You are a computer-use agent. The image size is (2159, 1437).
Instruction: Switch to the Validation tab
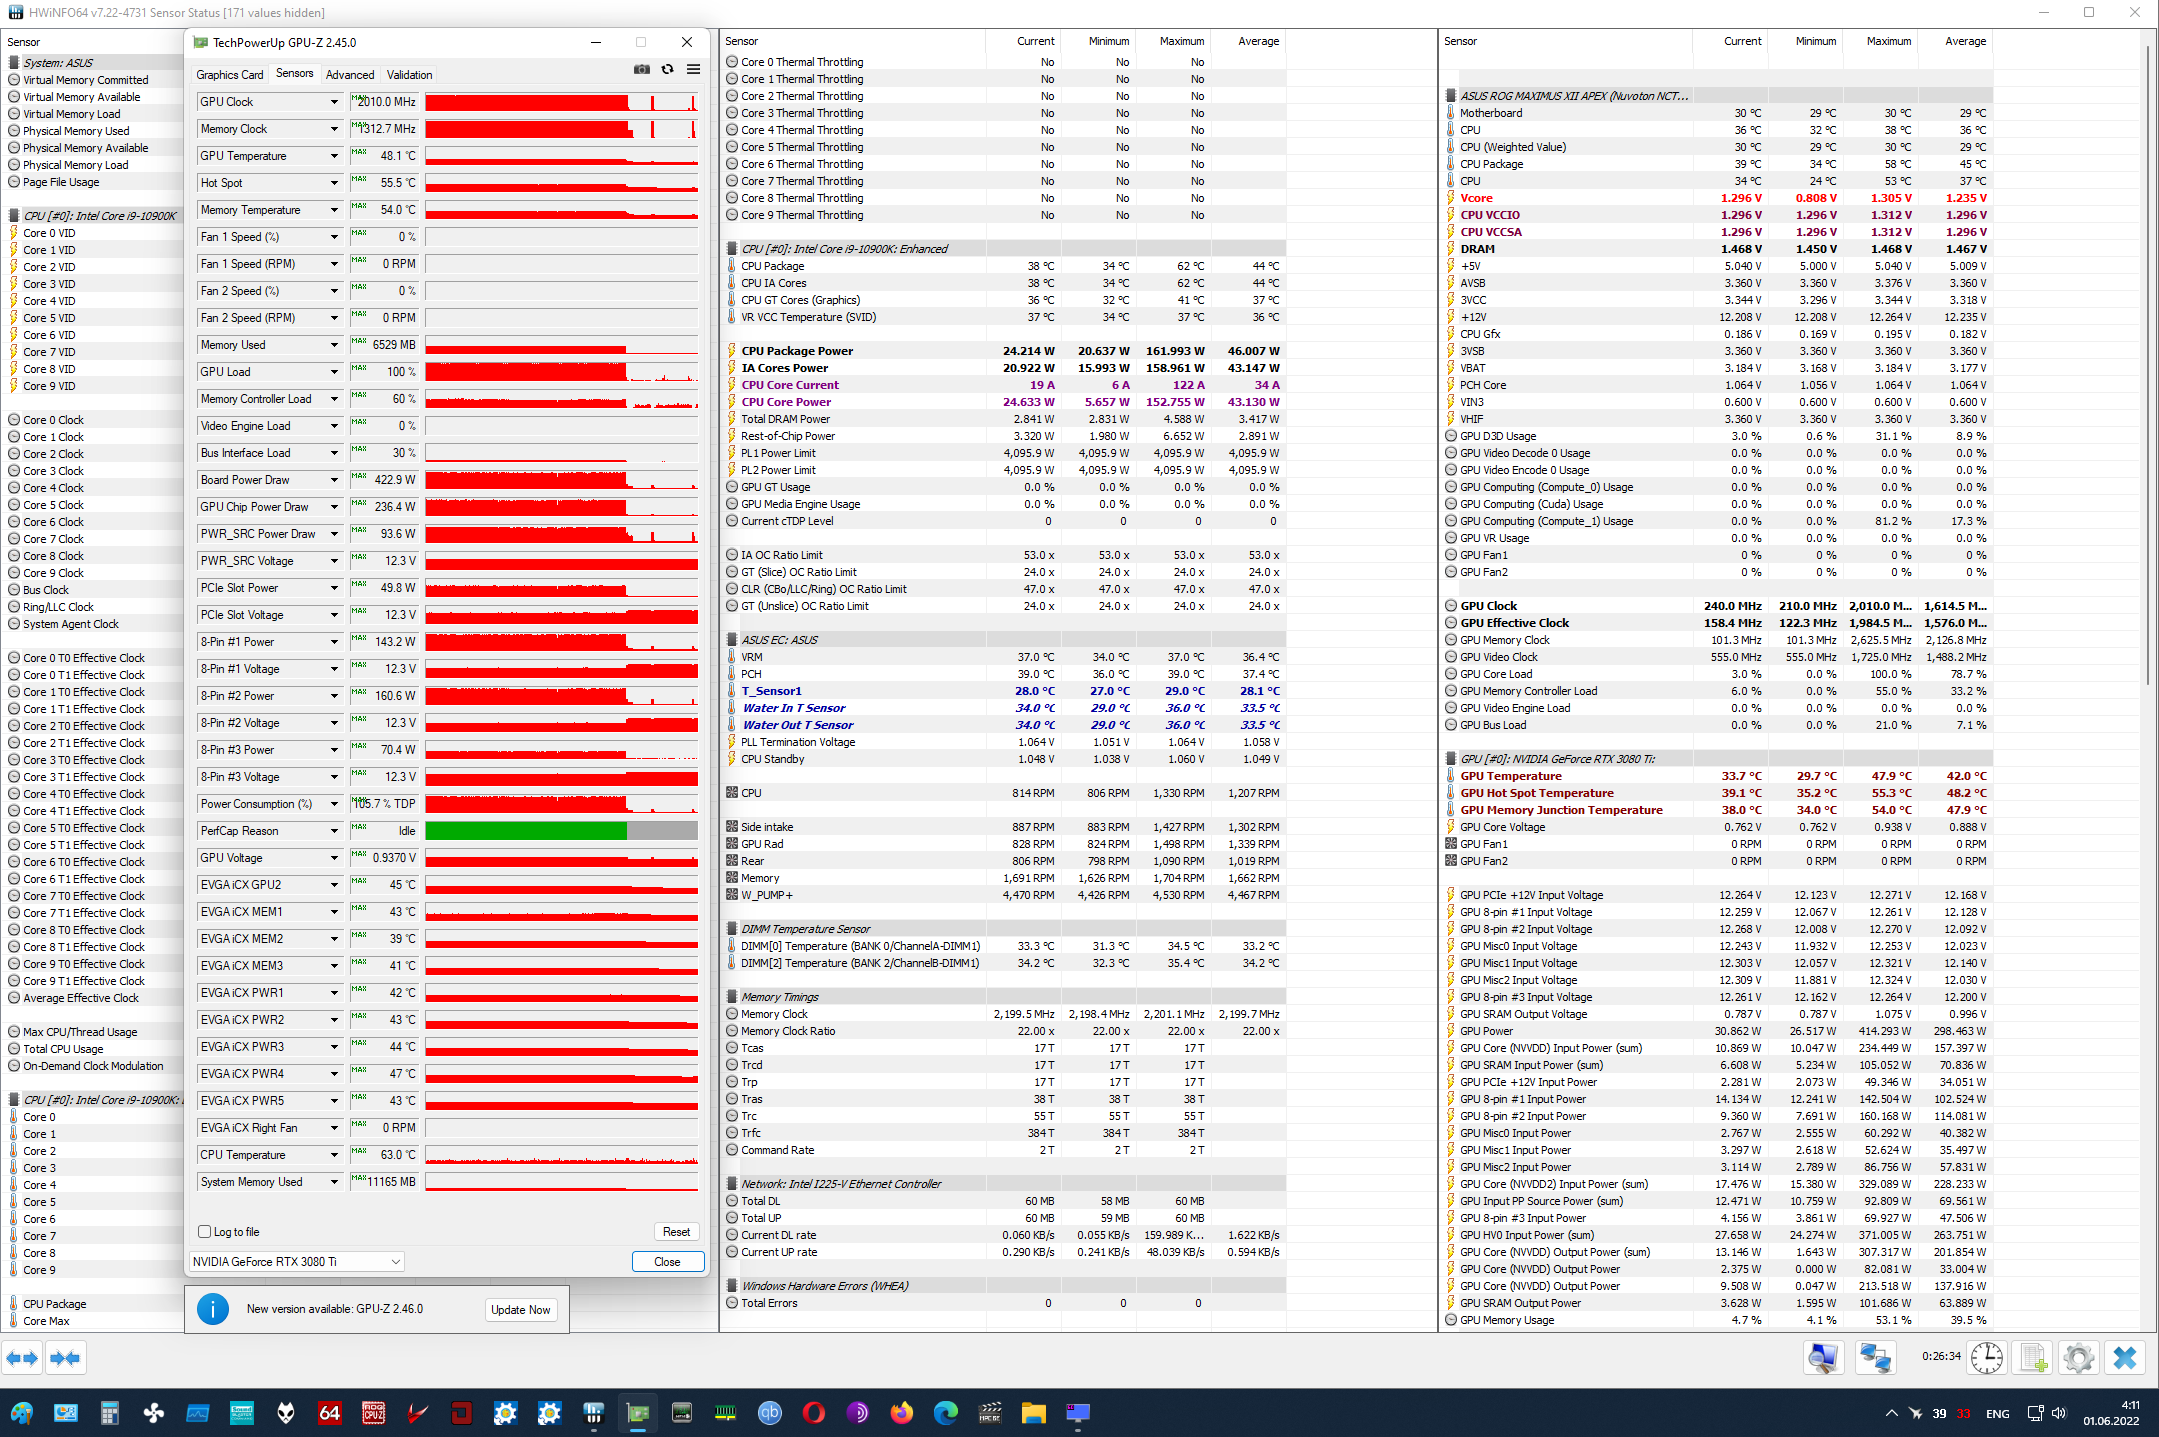coord(409,75)
